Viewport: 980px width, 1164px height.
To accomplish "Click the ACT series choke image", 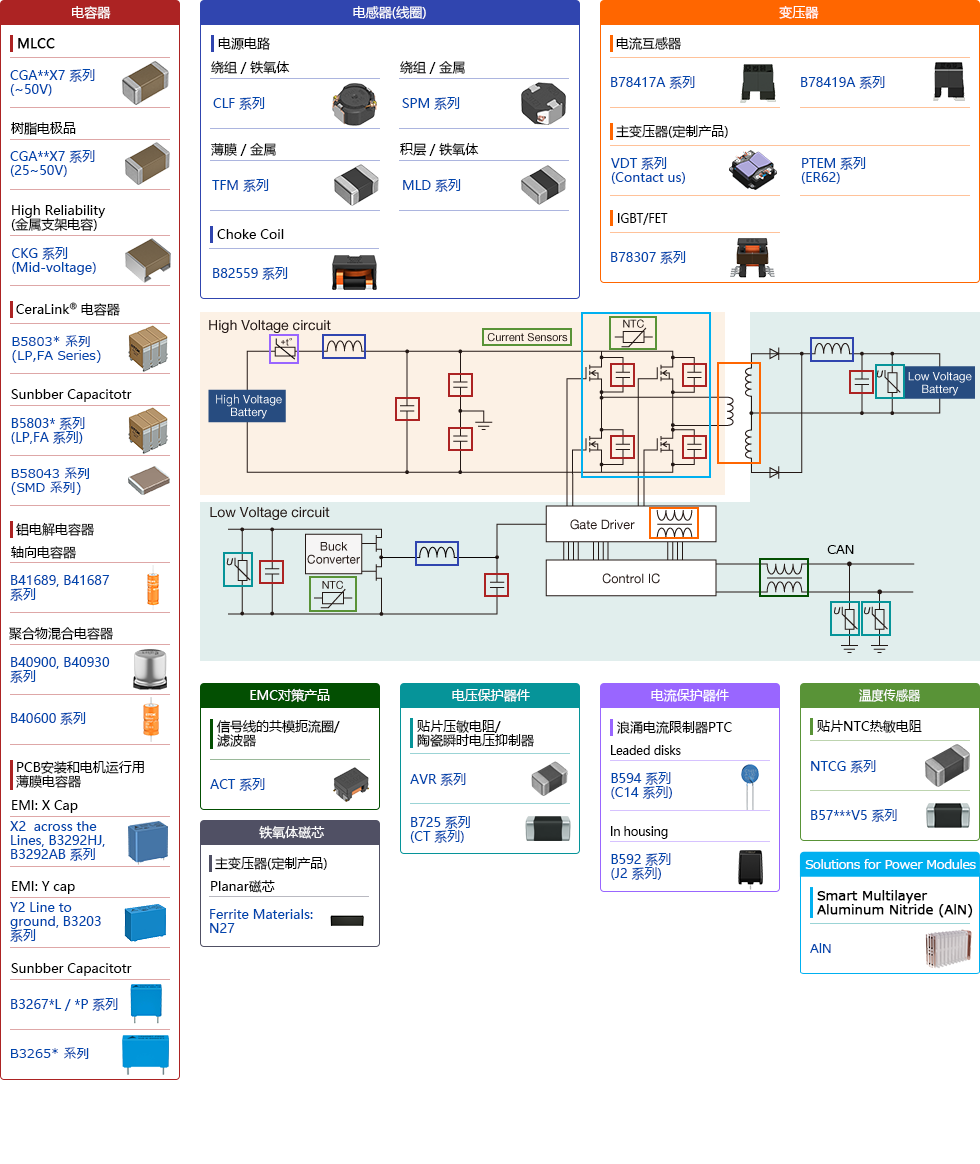I will (x=351, y=785).
